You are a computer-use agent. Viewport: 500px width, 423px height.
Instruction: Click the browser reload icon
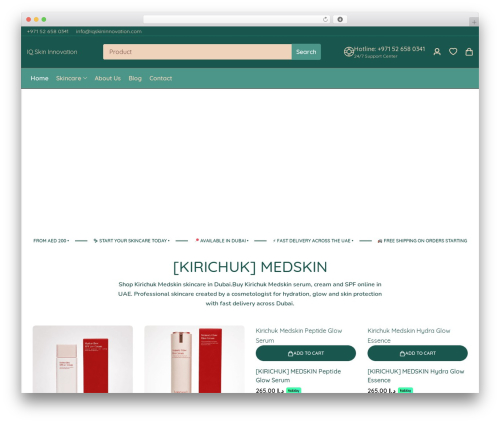click(x=325, y=19)
